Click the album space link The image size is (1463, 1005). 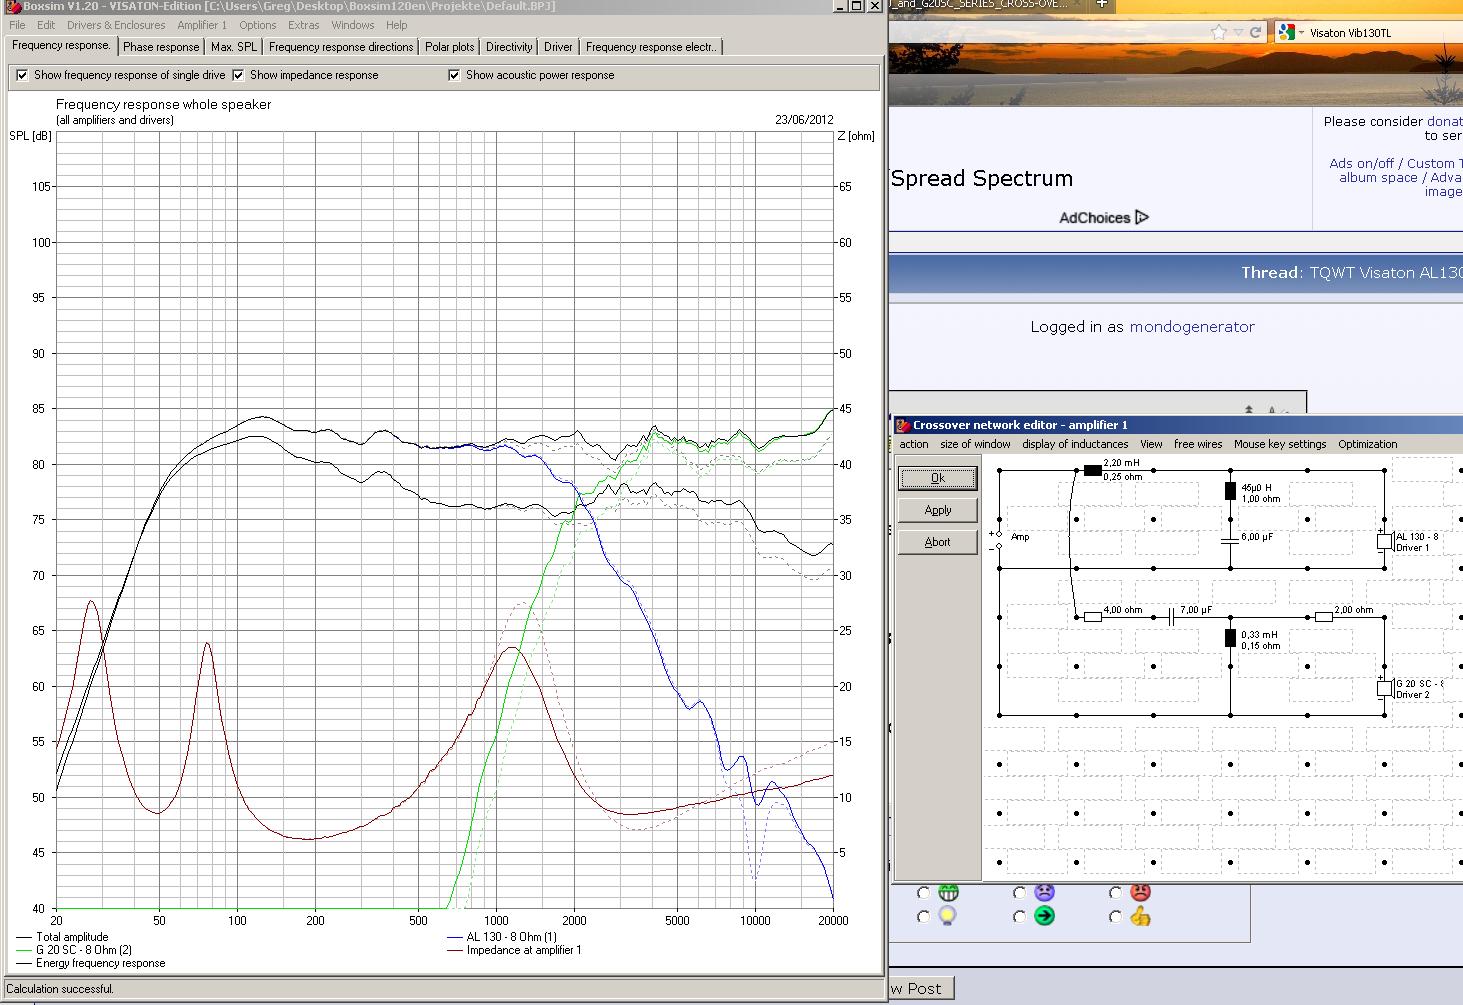pyautogui.click(x=1378, y=177)
